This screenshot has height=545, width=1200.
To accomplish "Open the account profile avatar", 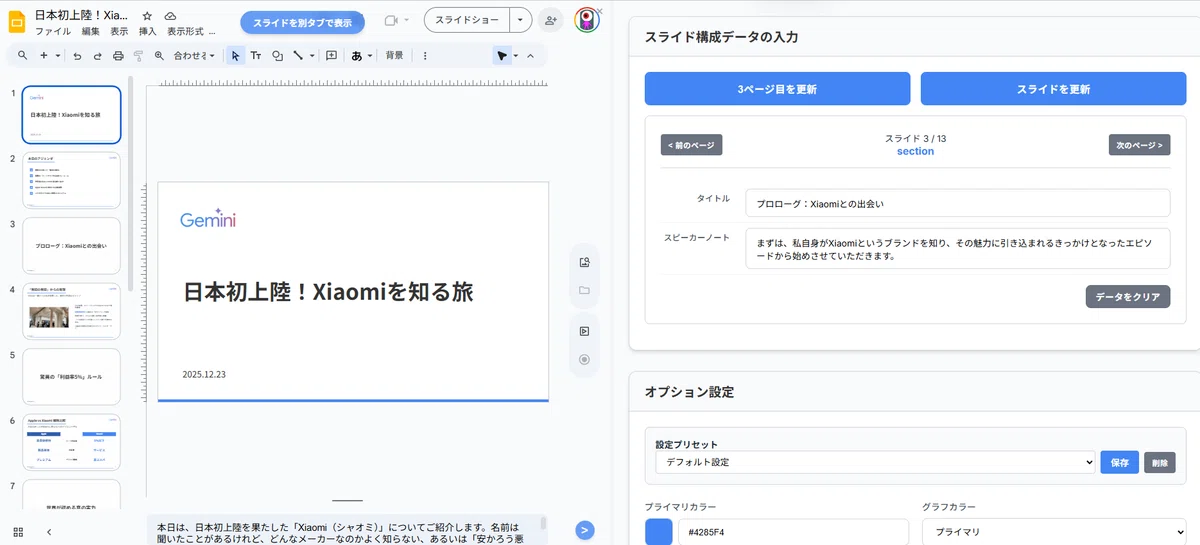I will pyautogui.click(x=587, y=20).
